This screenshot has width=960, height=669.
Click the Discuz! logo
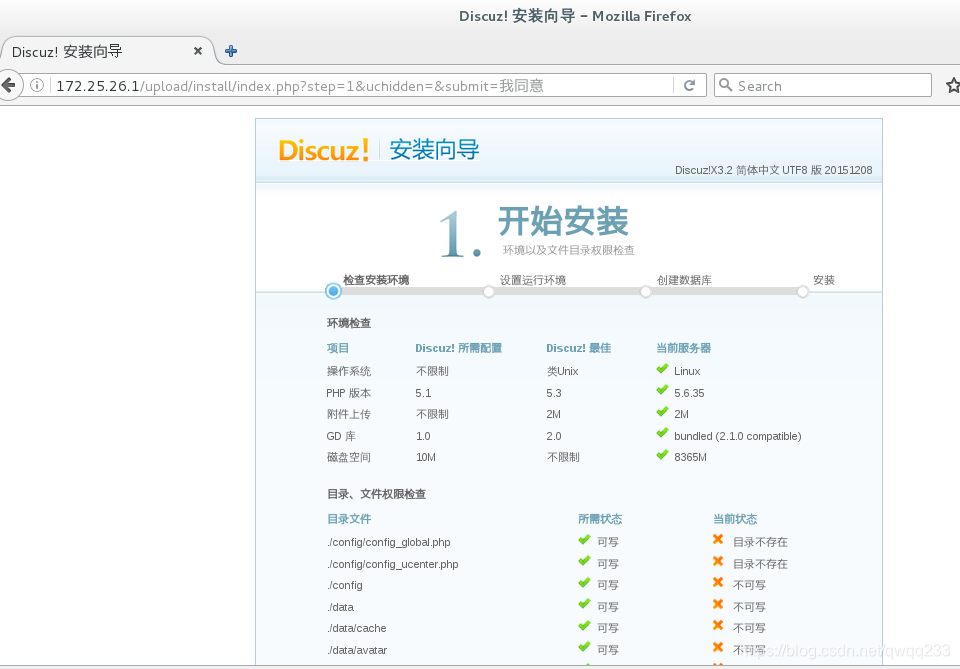click(x=323, y=150)
